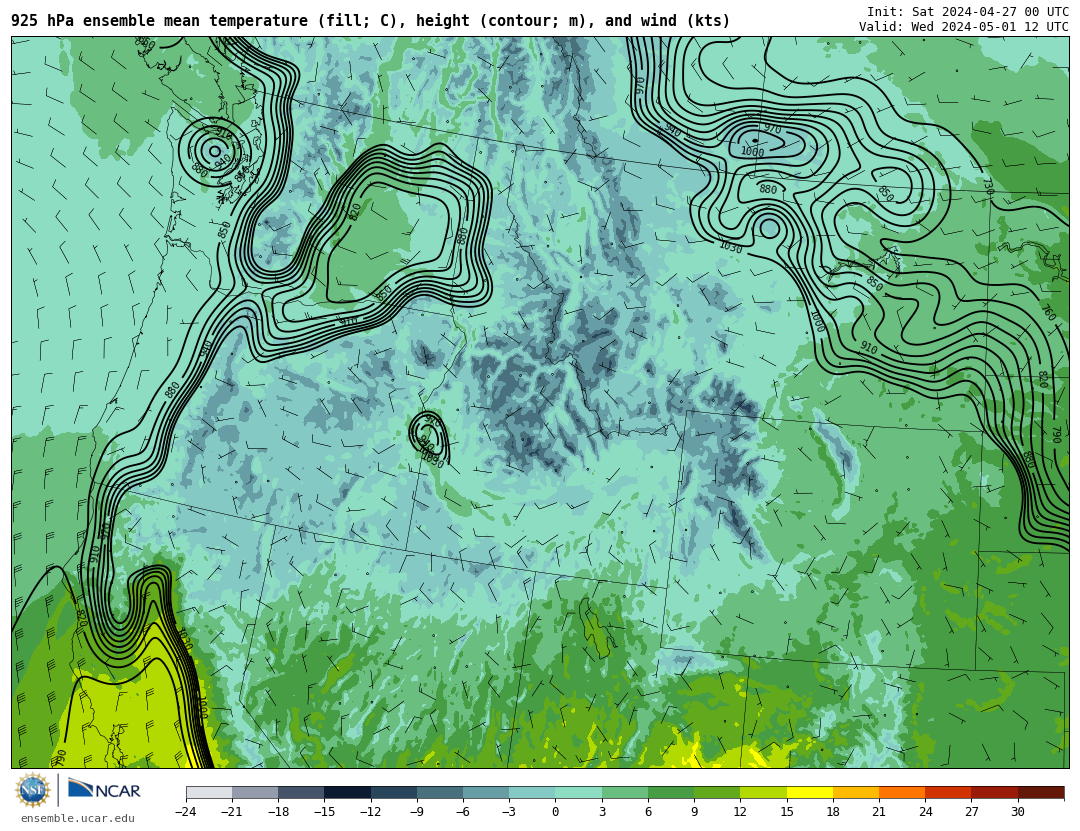Pick the teal swatch between -6 and -3
The height and width of the screenshot is (831, 1080).
(x=486, y=792)
